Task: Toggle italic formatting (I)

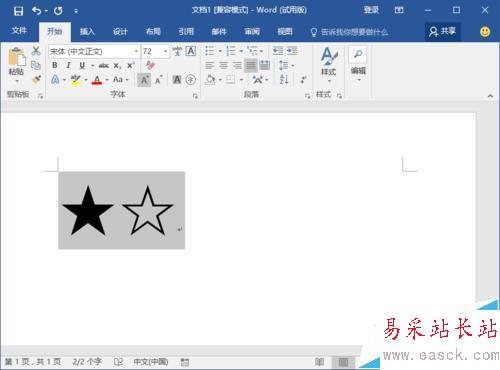Action: click(68, 65)
